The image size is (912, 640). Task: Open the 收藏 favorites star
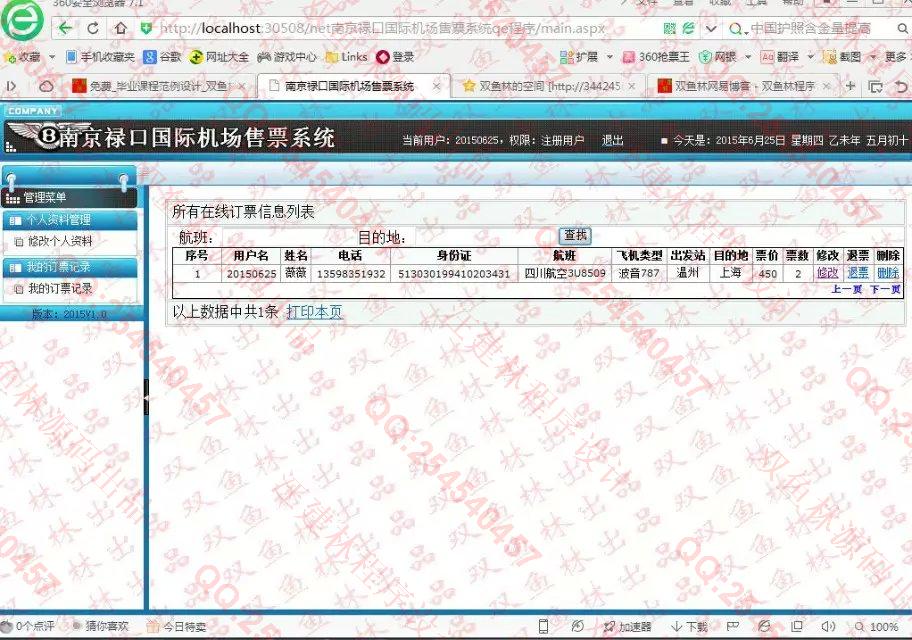pos(10,57)
